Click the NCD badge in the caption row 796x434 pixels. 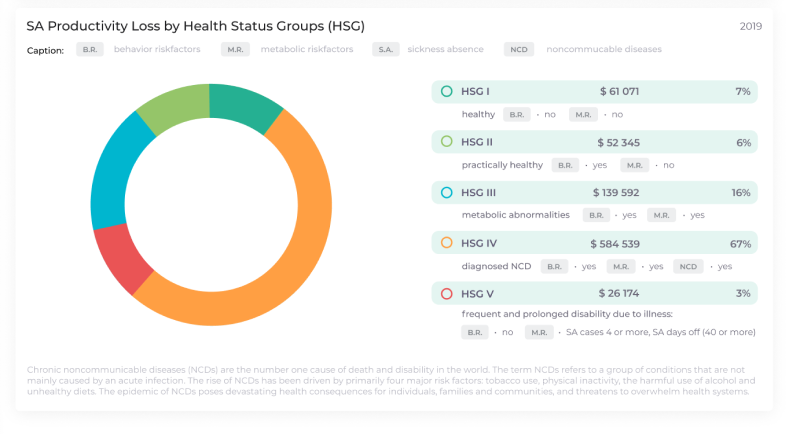tap(518, 49)
